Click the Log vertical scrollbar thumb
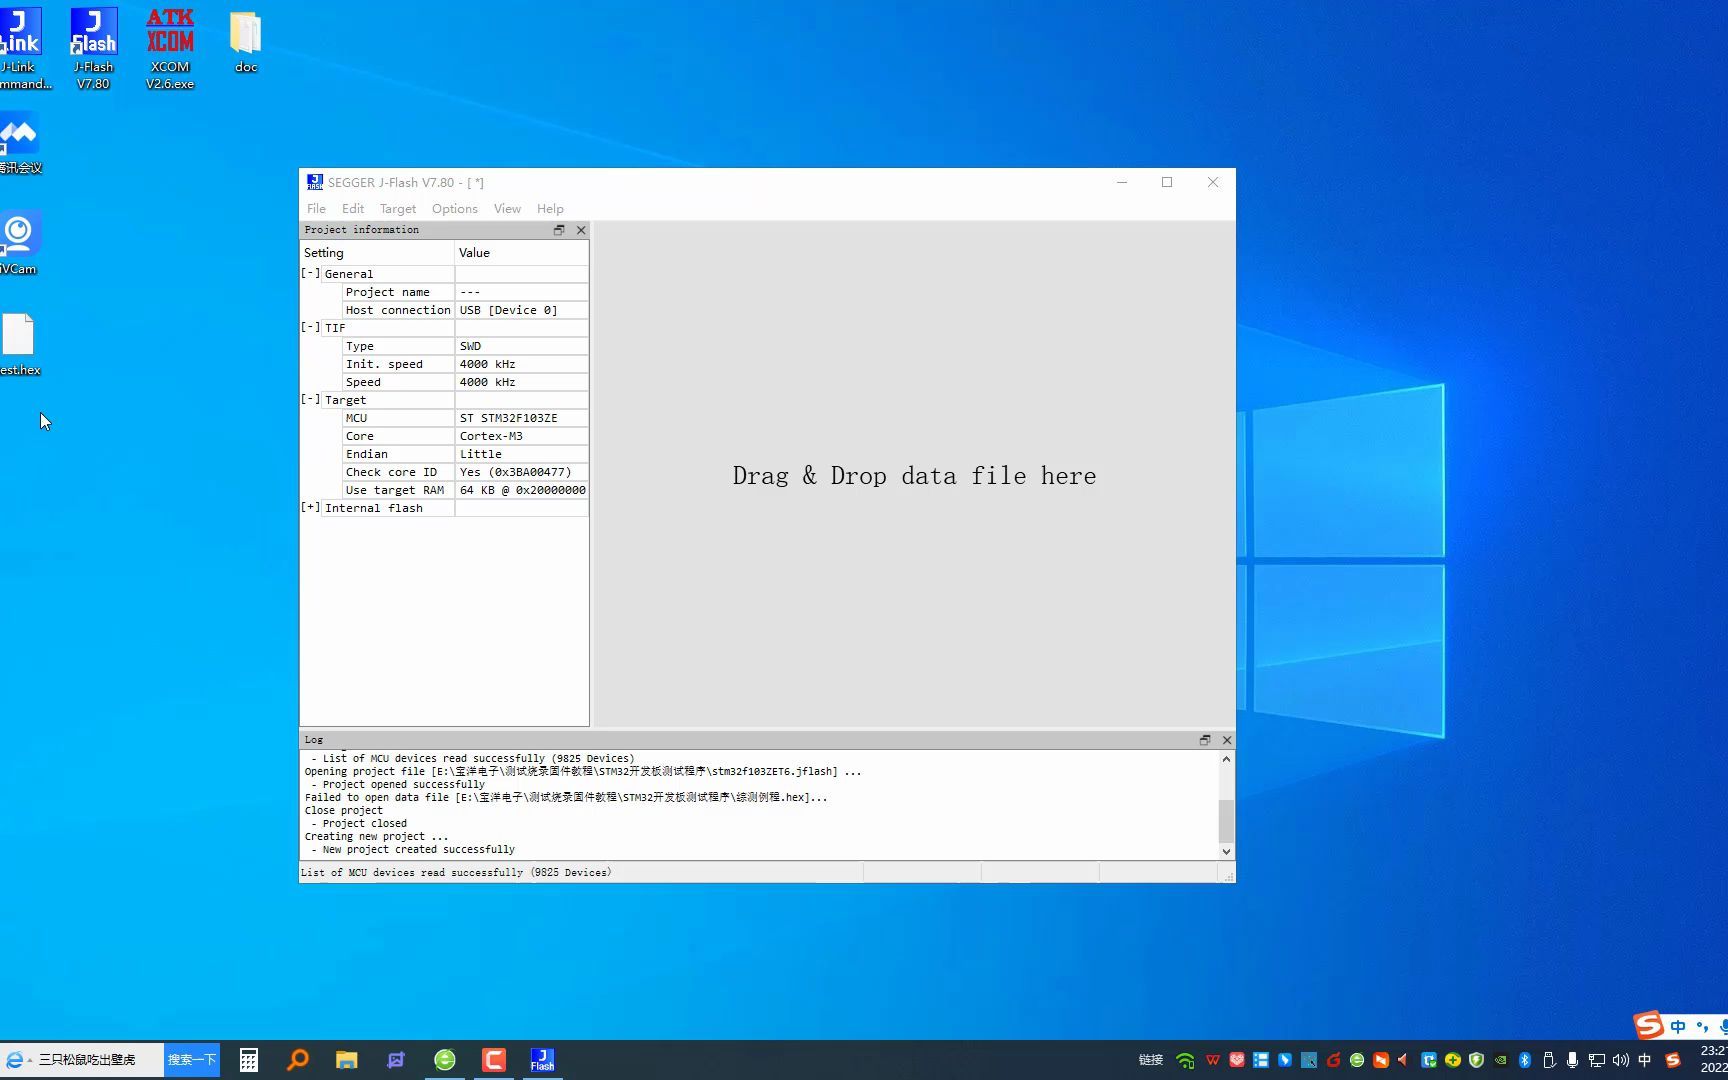 [1226, 820]
